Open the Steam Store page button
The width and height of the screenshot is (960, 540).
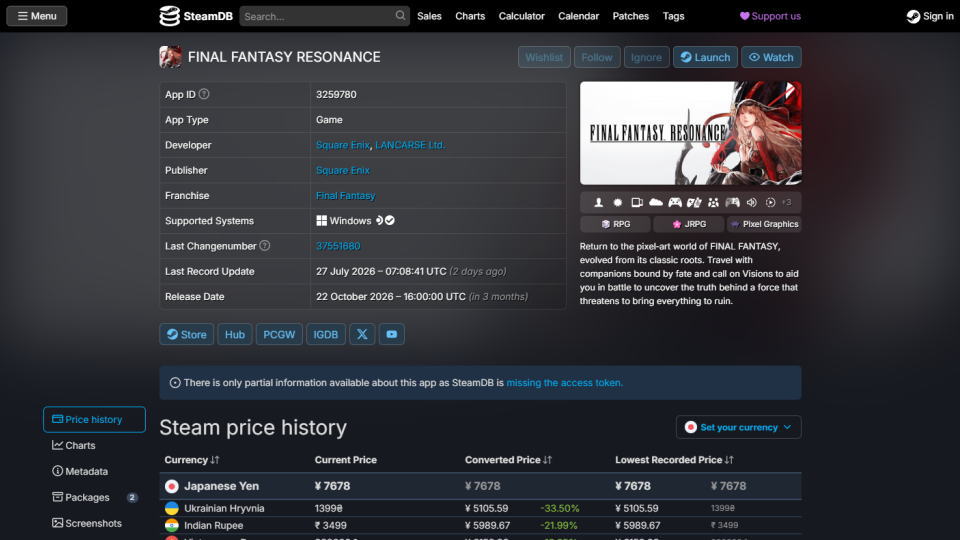pos(187,334)
